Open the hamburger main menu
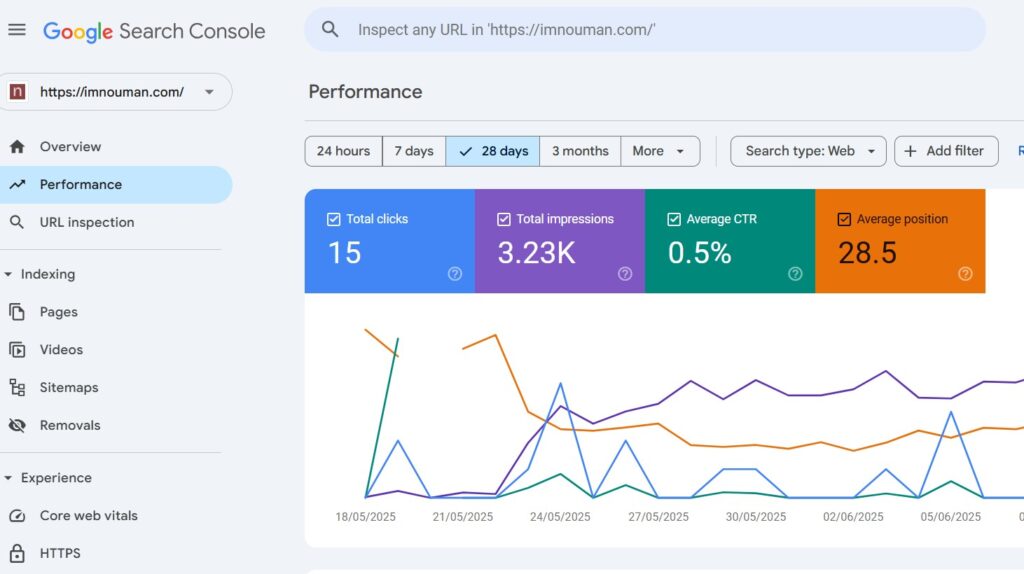Viewport: 1024px width, 574px height. coord(17,29)
